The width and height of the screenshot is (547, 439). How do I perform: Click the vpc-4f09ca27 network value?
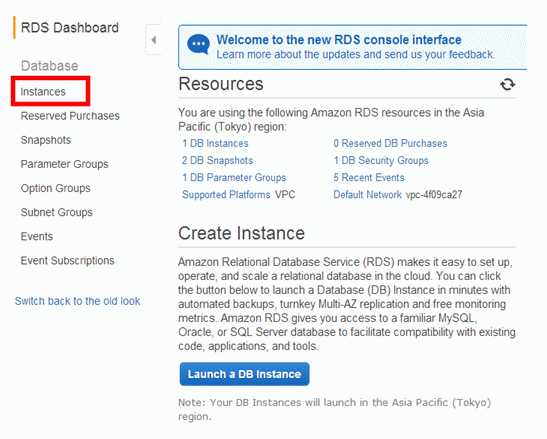434,194
